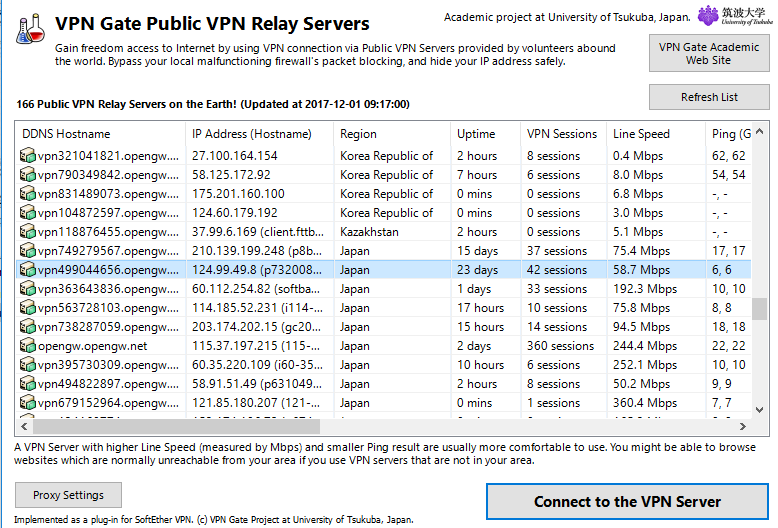Click server icon for vpn104872597 row

pyautogui.click(x=28, y=213)
